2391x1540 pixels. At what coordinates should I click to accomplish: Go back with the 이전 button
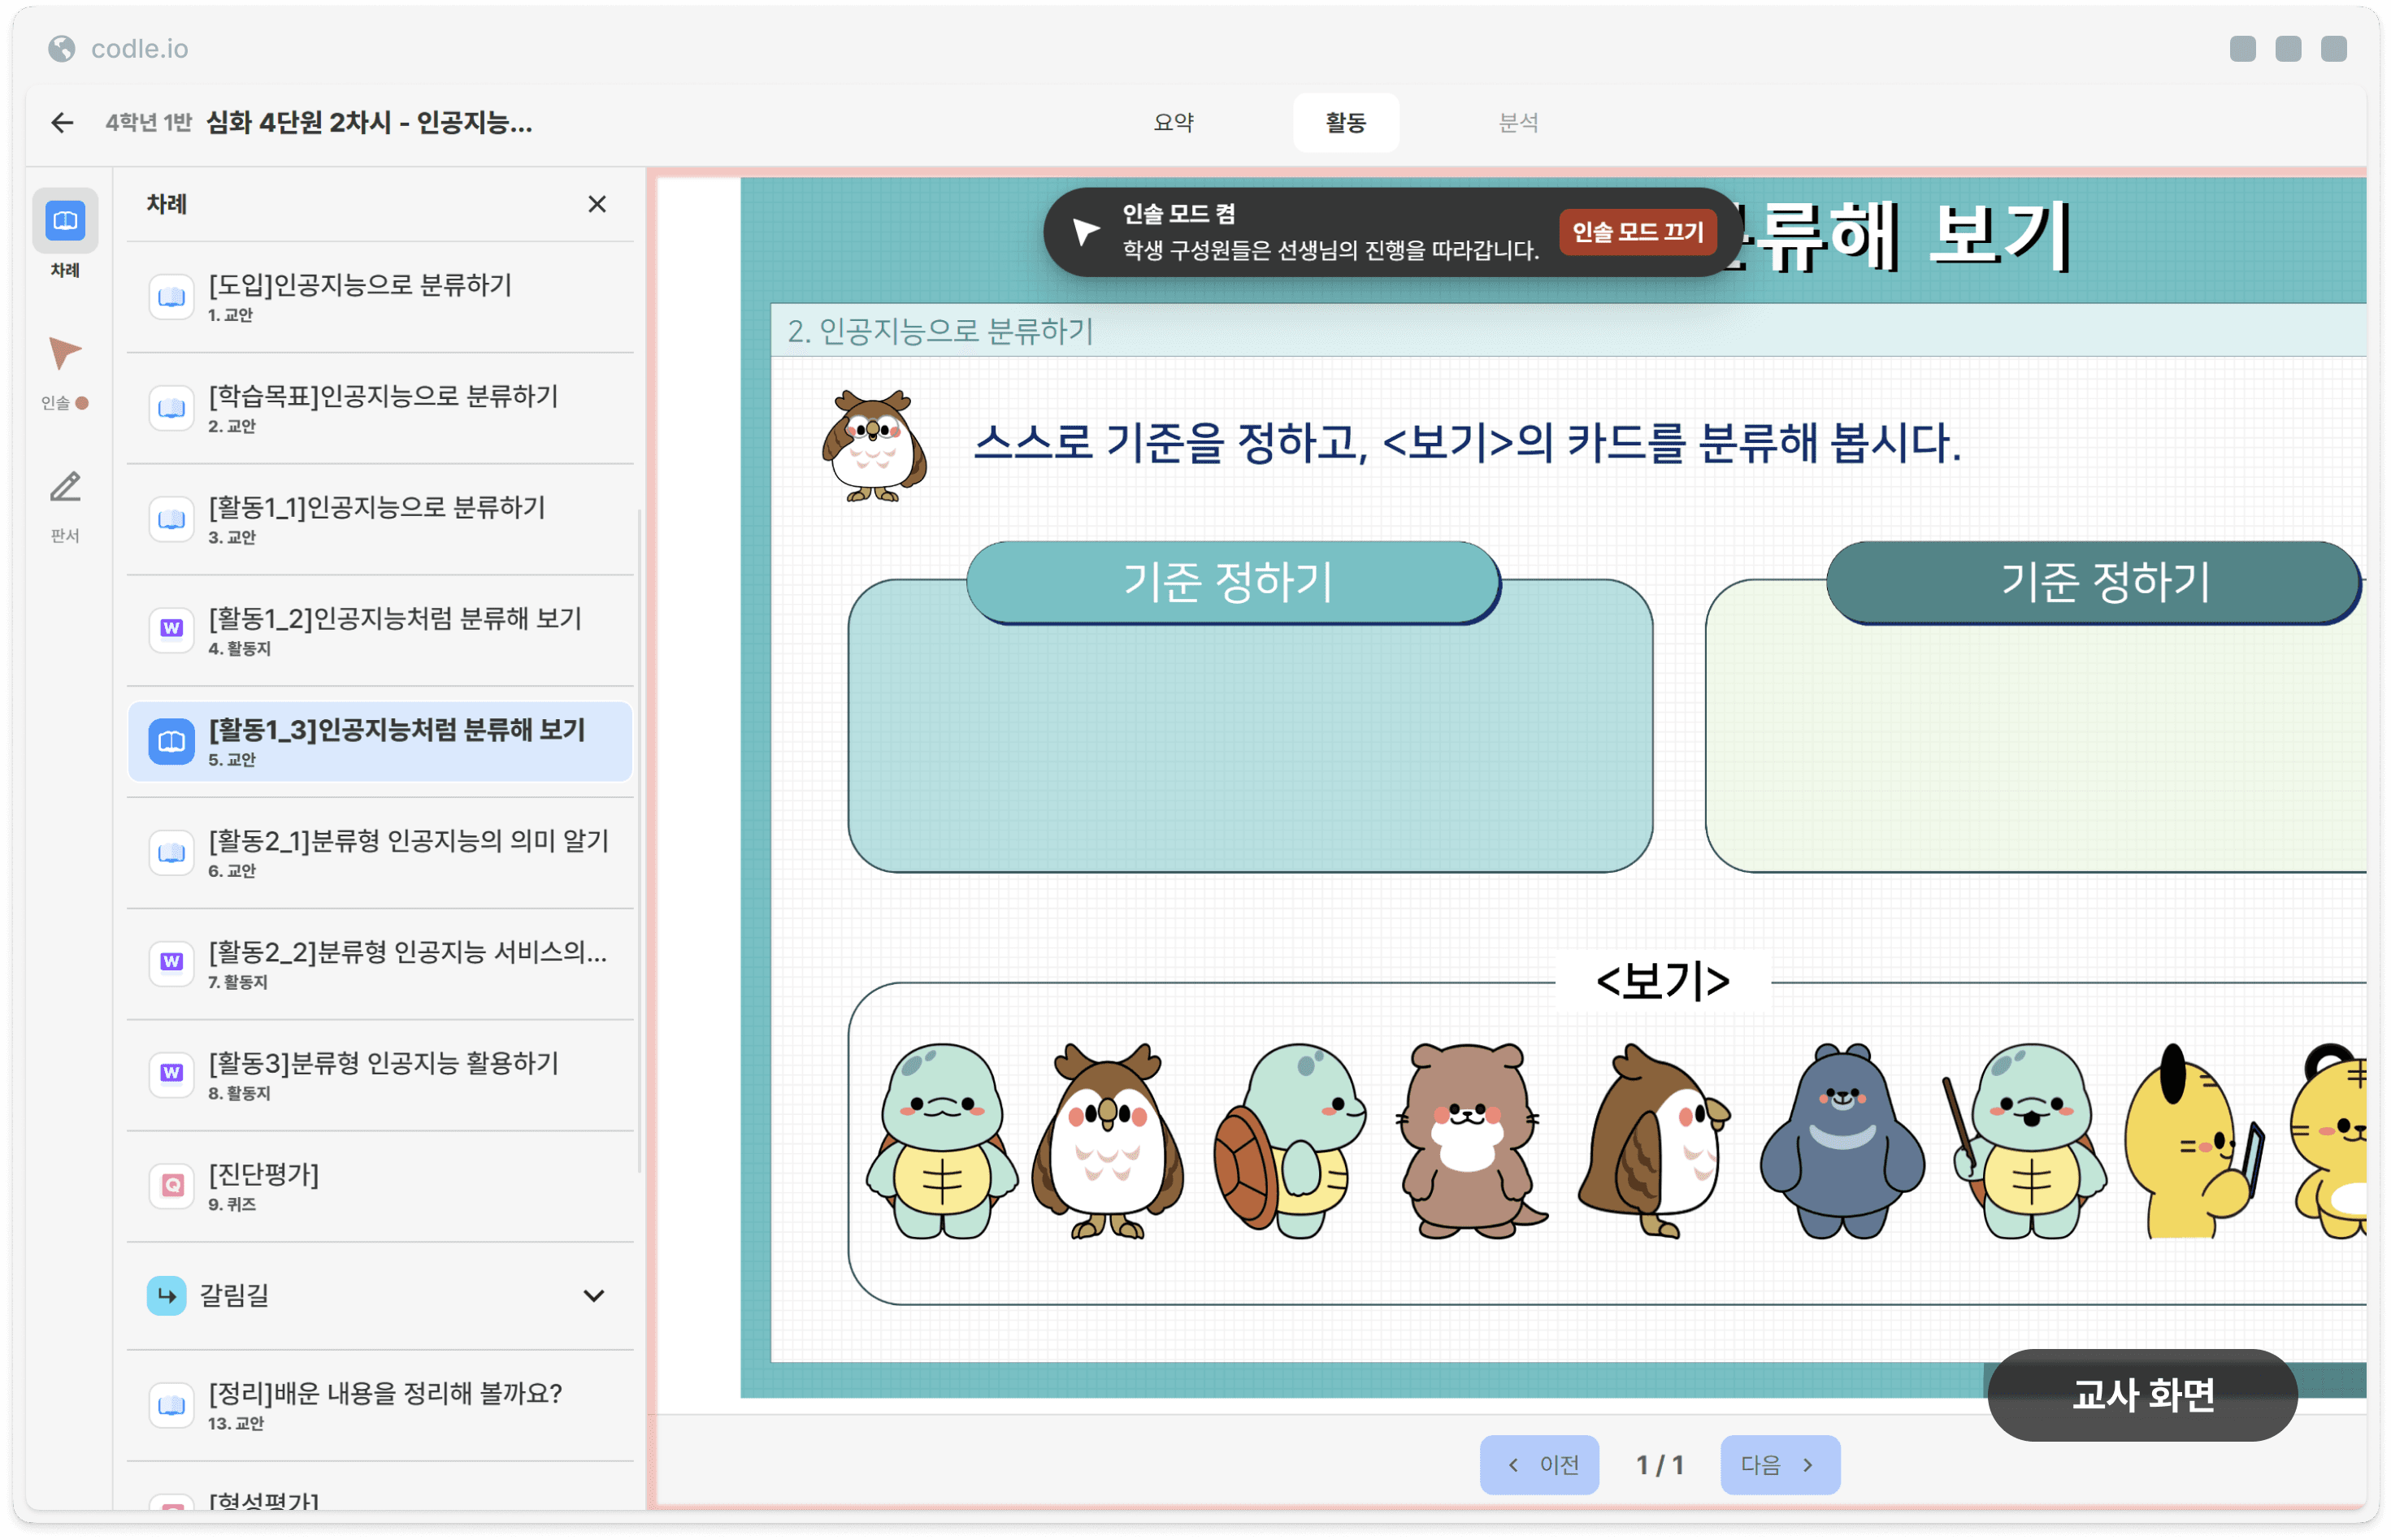coord(1539,1464)
